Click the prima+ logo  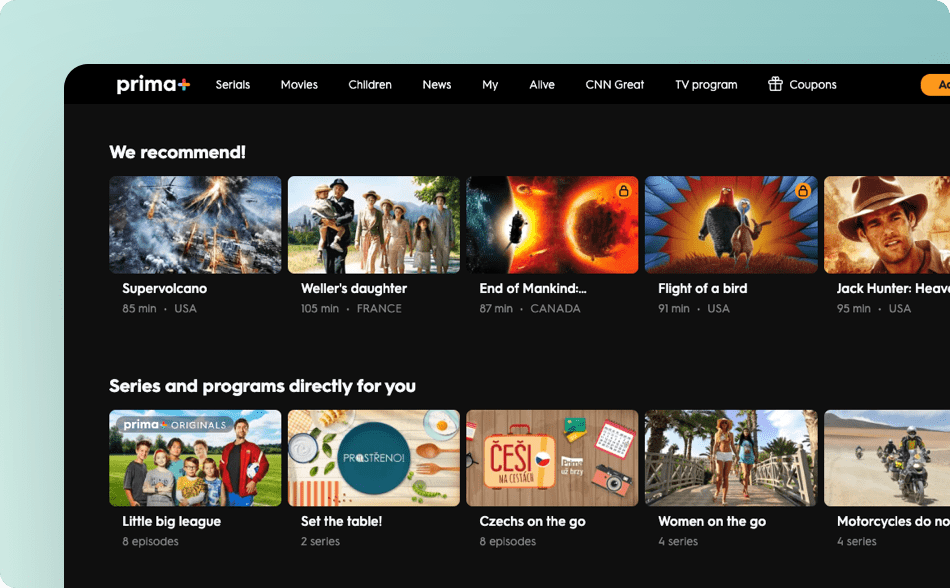(153, 85)
